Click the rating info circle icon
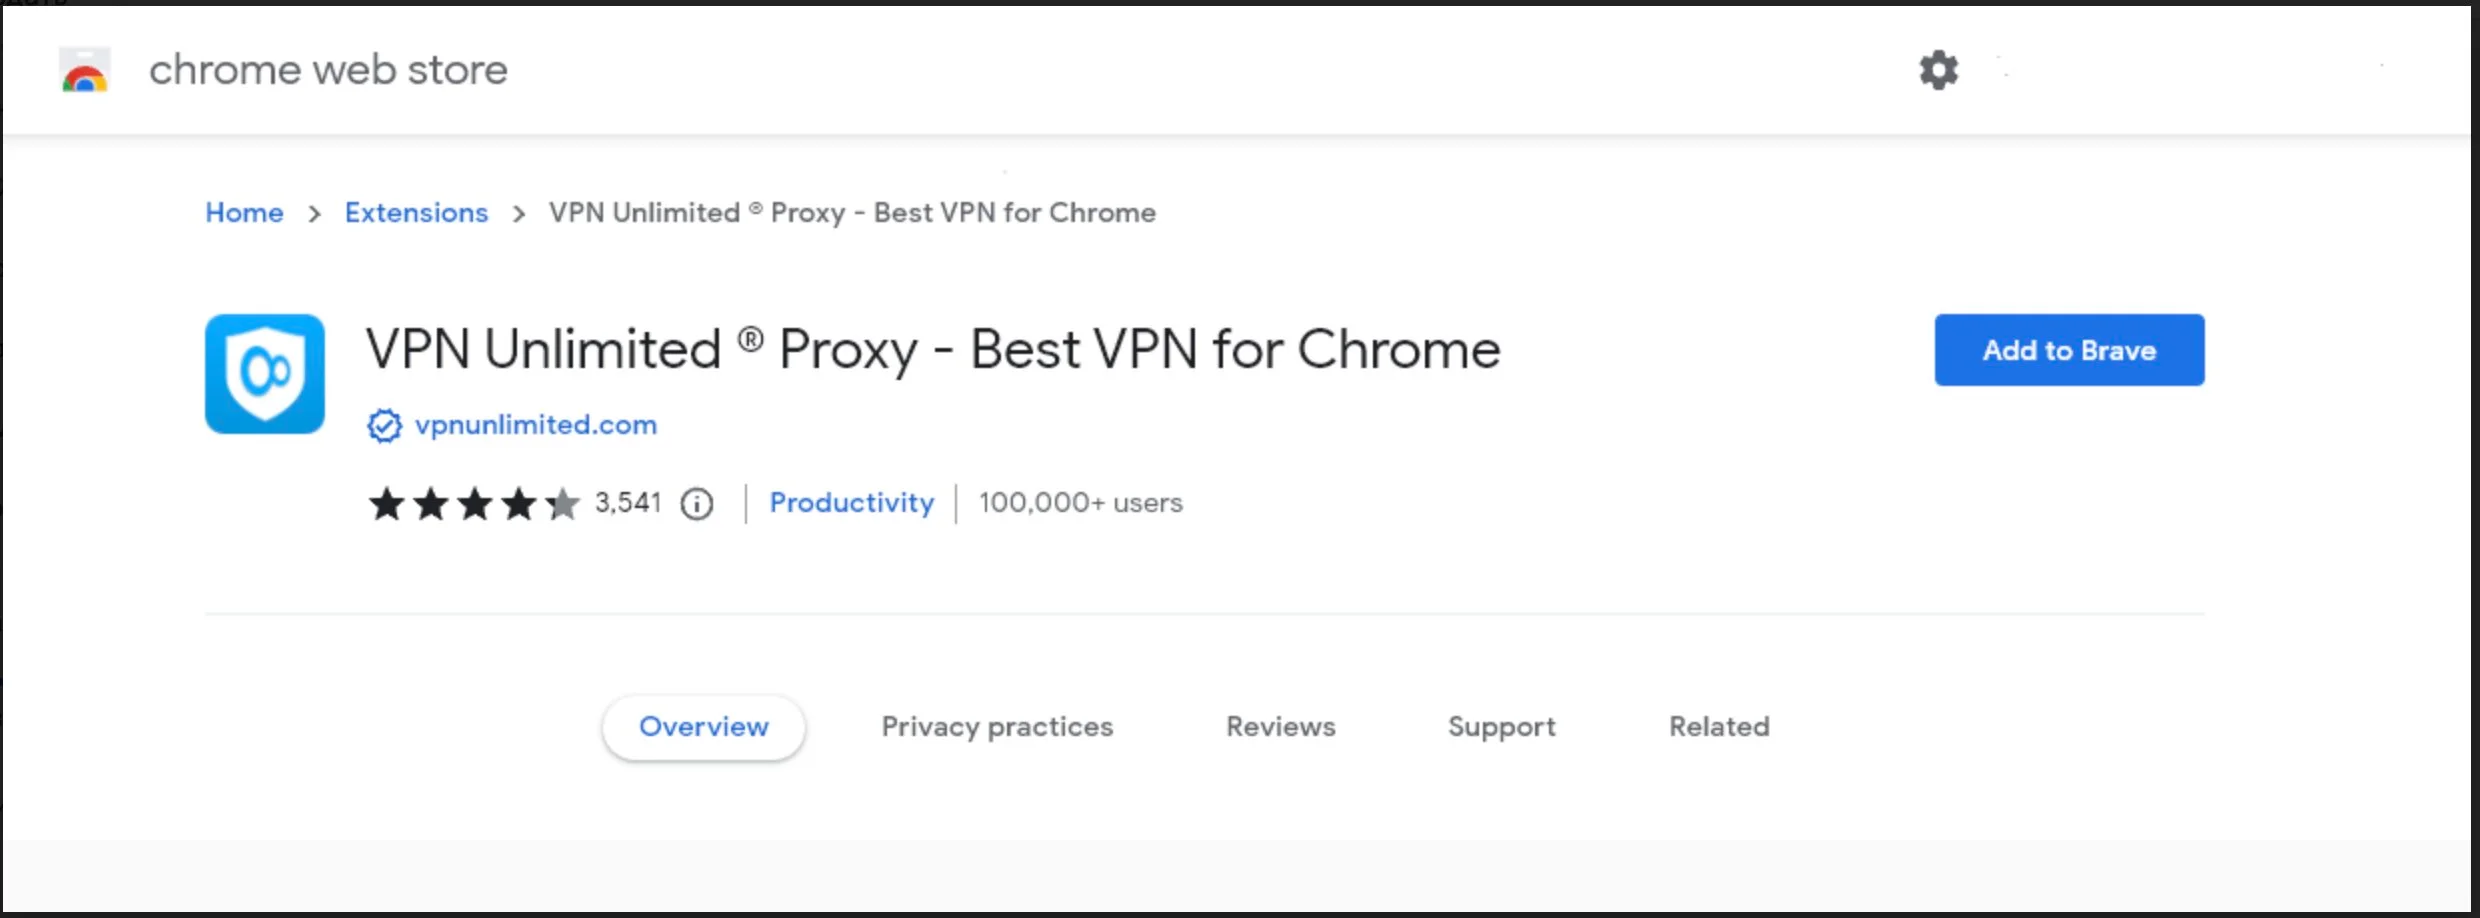 click(x=697, y=504)
